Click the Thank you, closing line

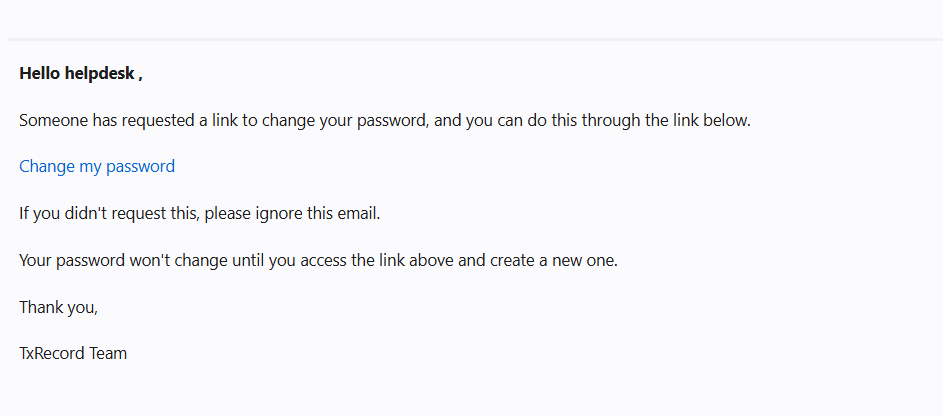click(58, 307)
